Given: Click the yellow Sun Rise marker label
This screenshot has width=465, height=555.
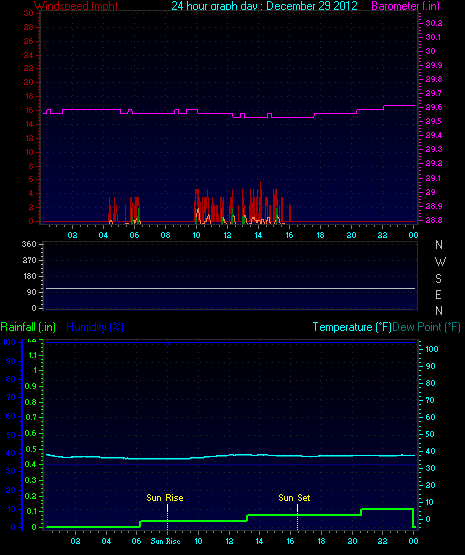Looking at the screenshot, I should coord(165,498).
